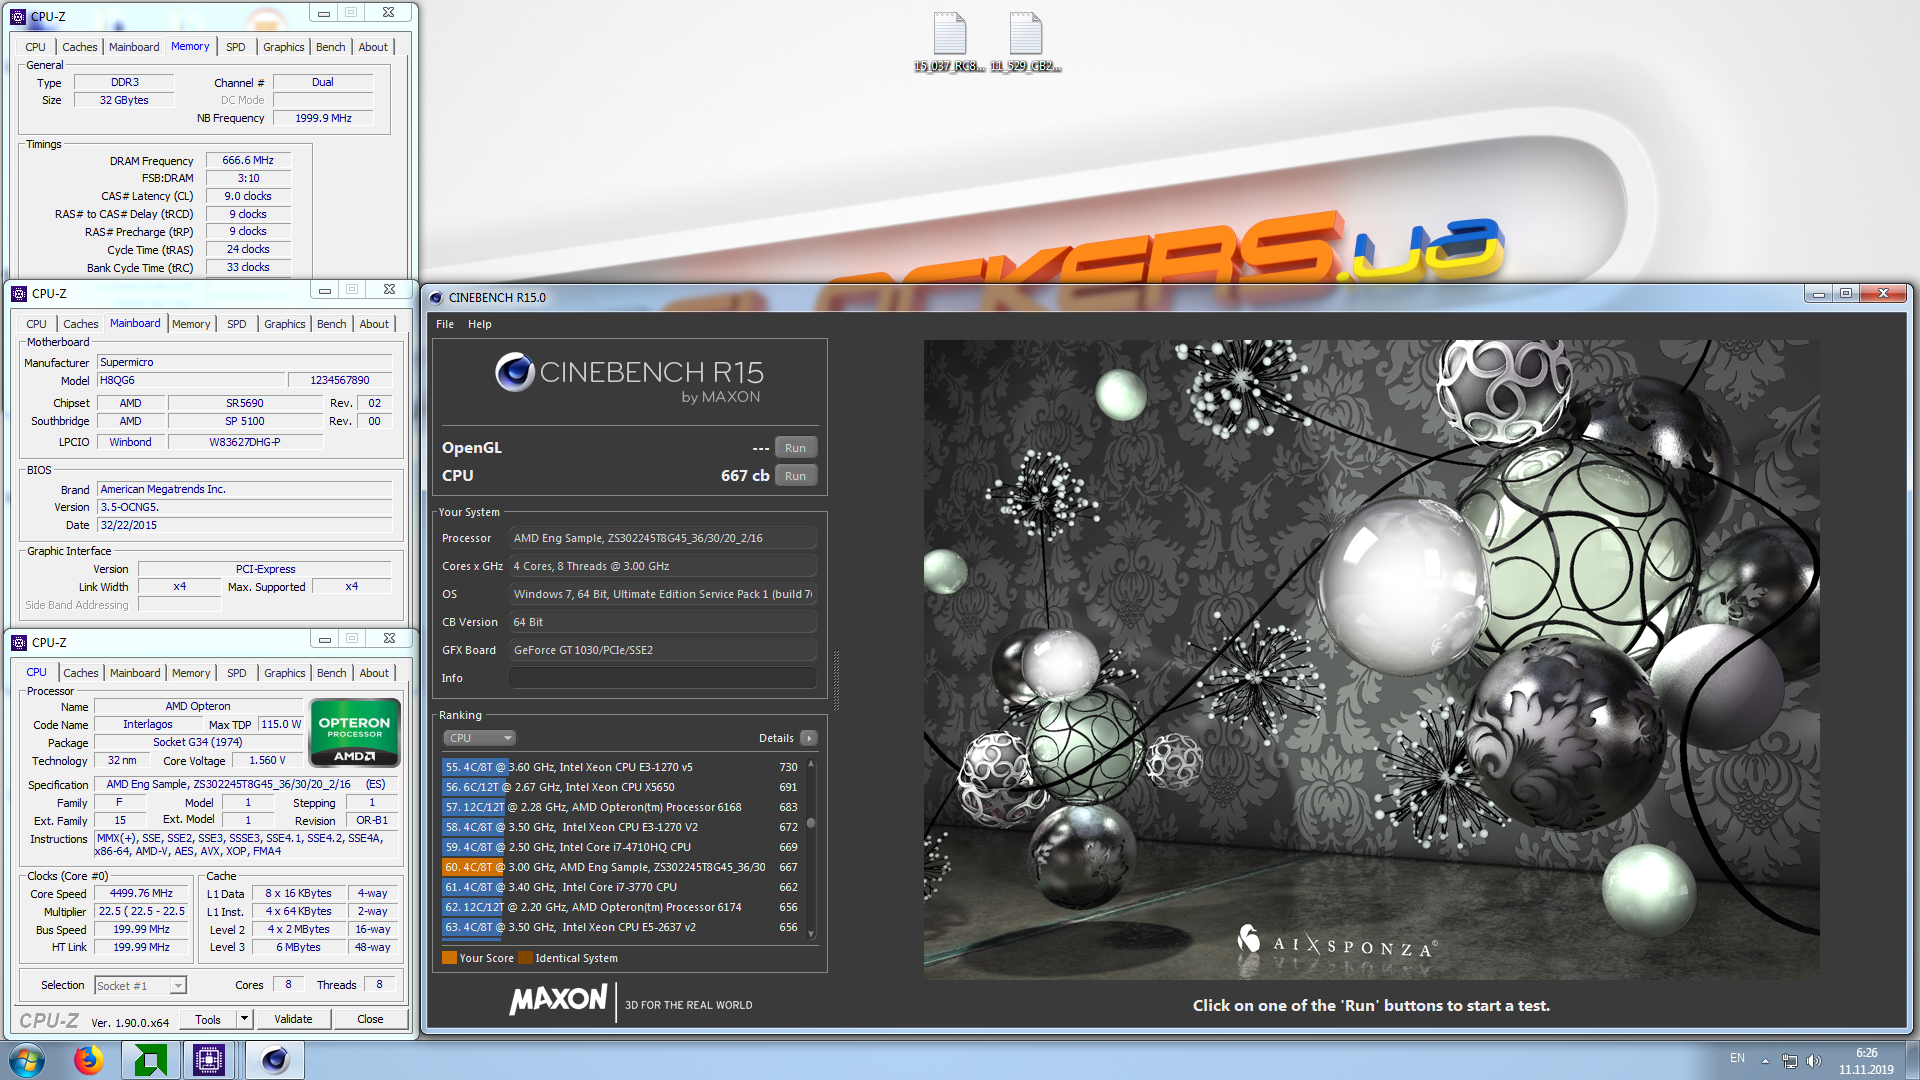Maximize the Cinebench window
Viewport: 1920px width, 1080px height.
(1846, 293)
